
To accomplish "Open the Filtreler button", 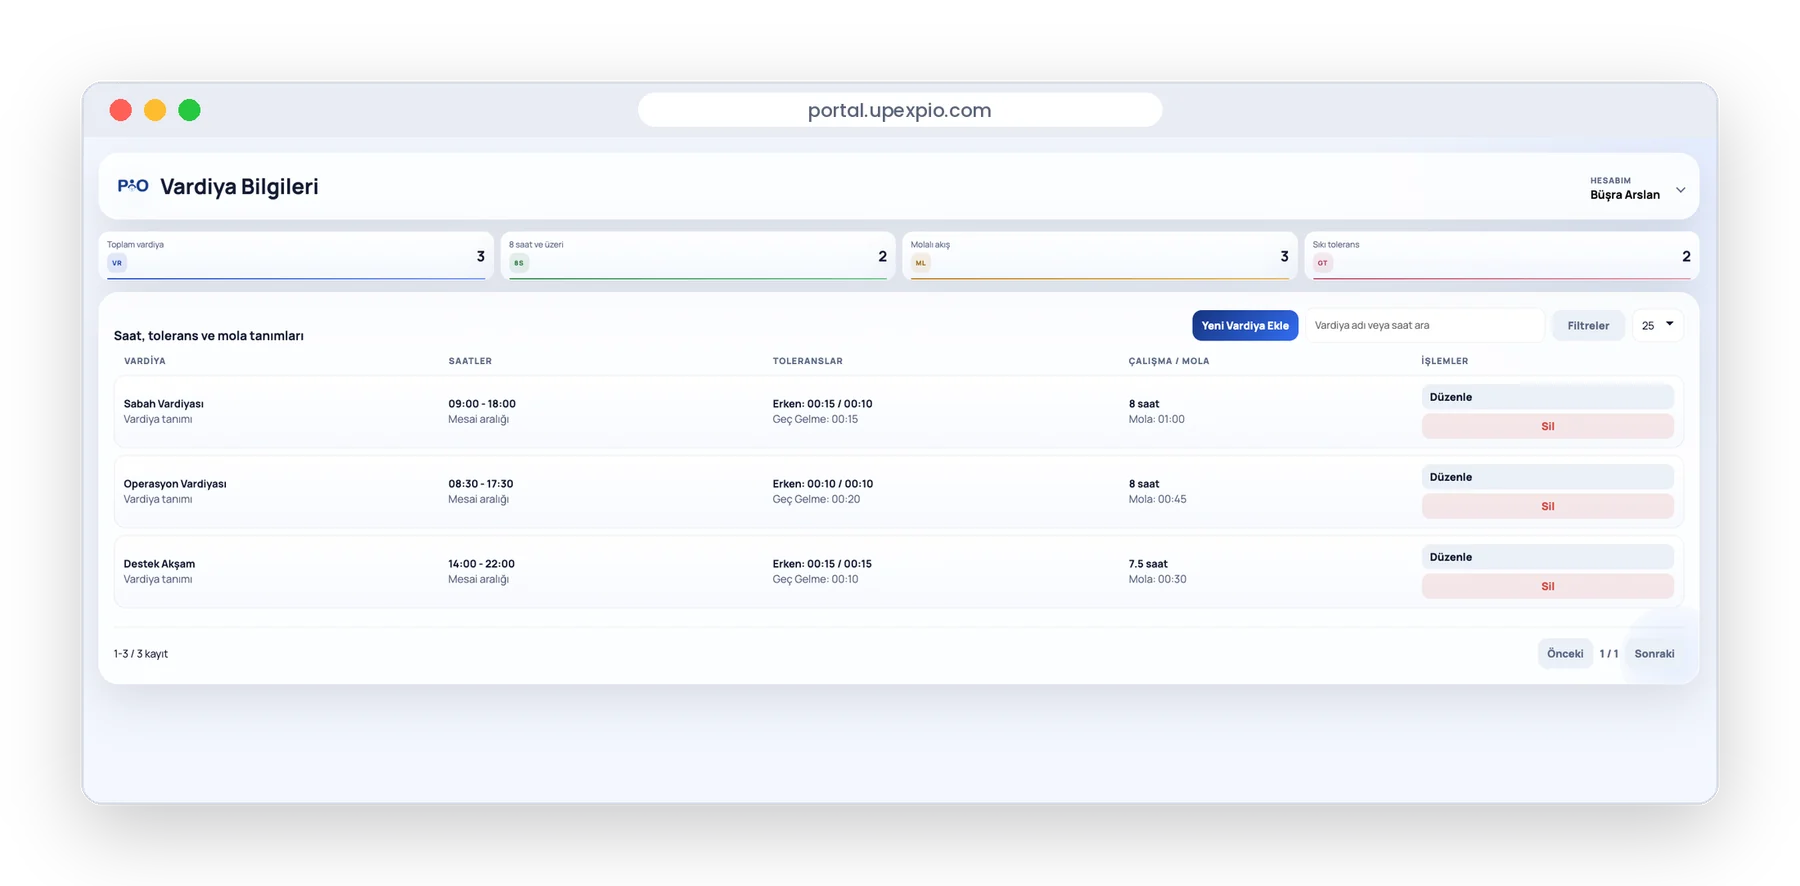I will tap(1588, 325).
